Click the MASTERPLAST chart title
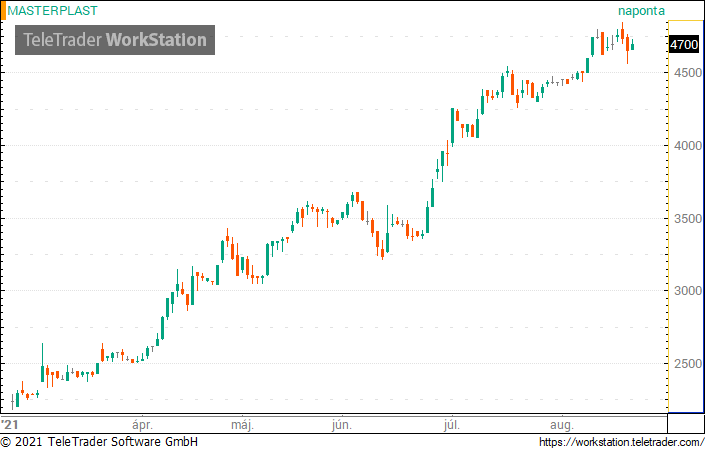Viewport: 705px width, 451px height. (x=52, y=10)
